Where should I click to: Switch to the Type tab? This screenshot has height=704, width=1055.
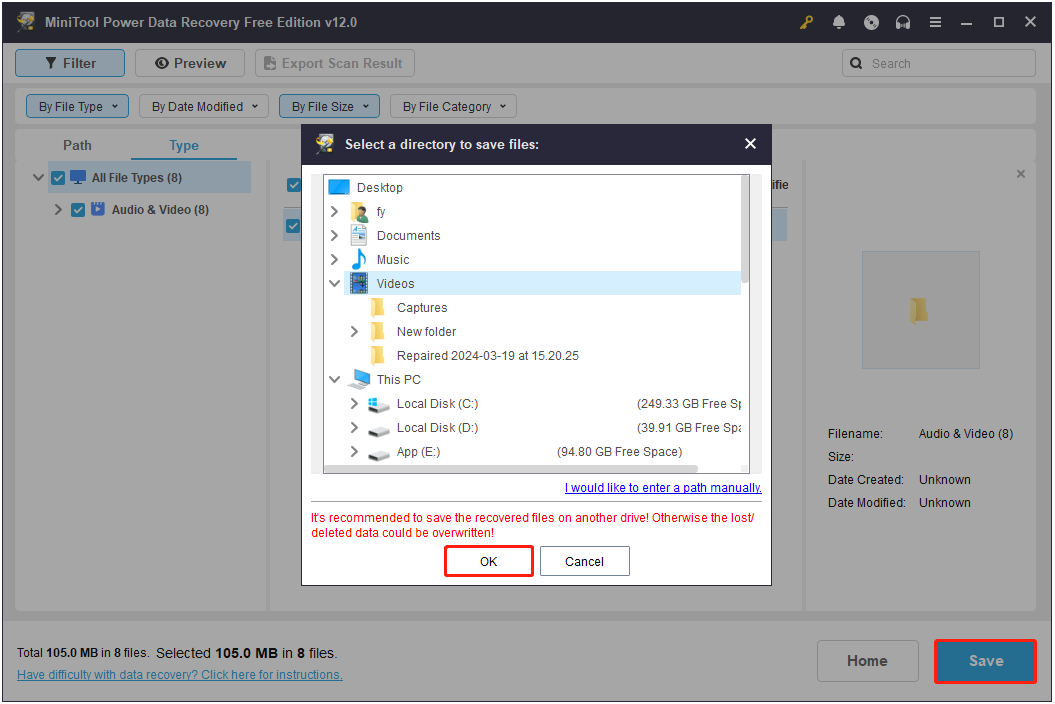[184, 145]
